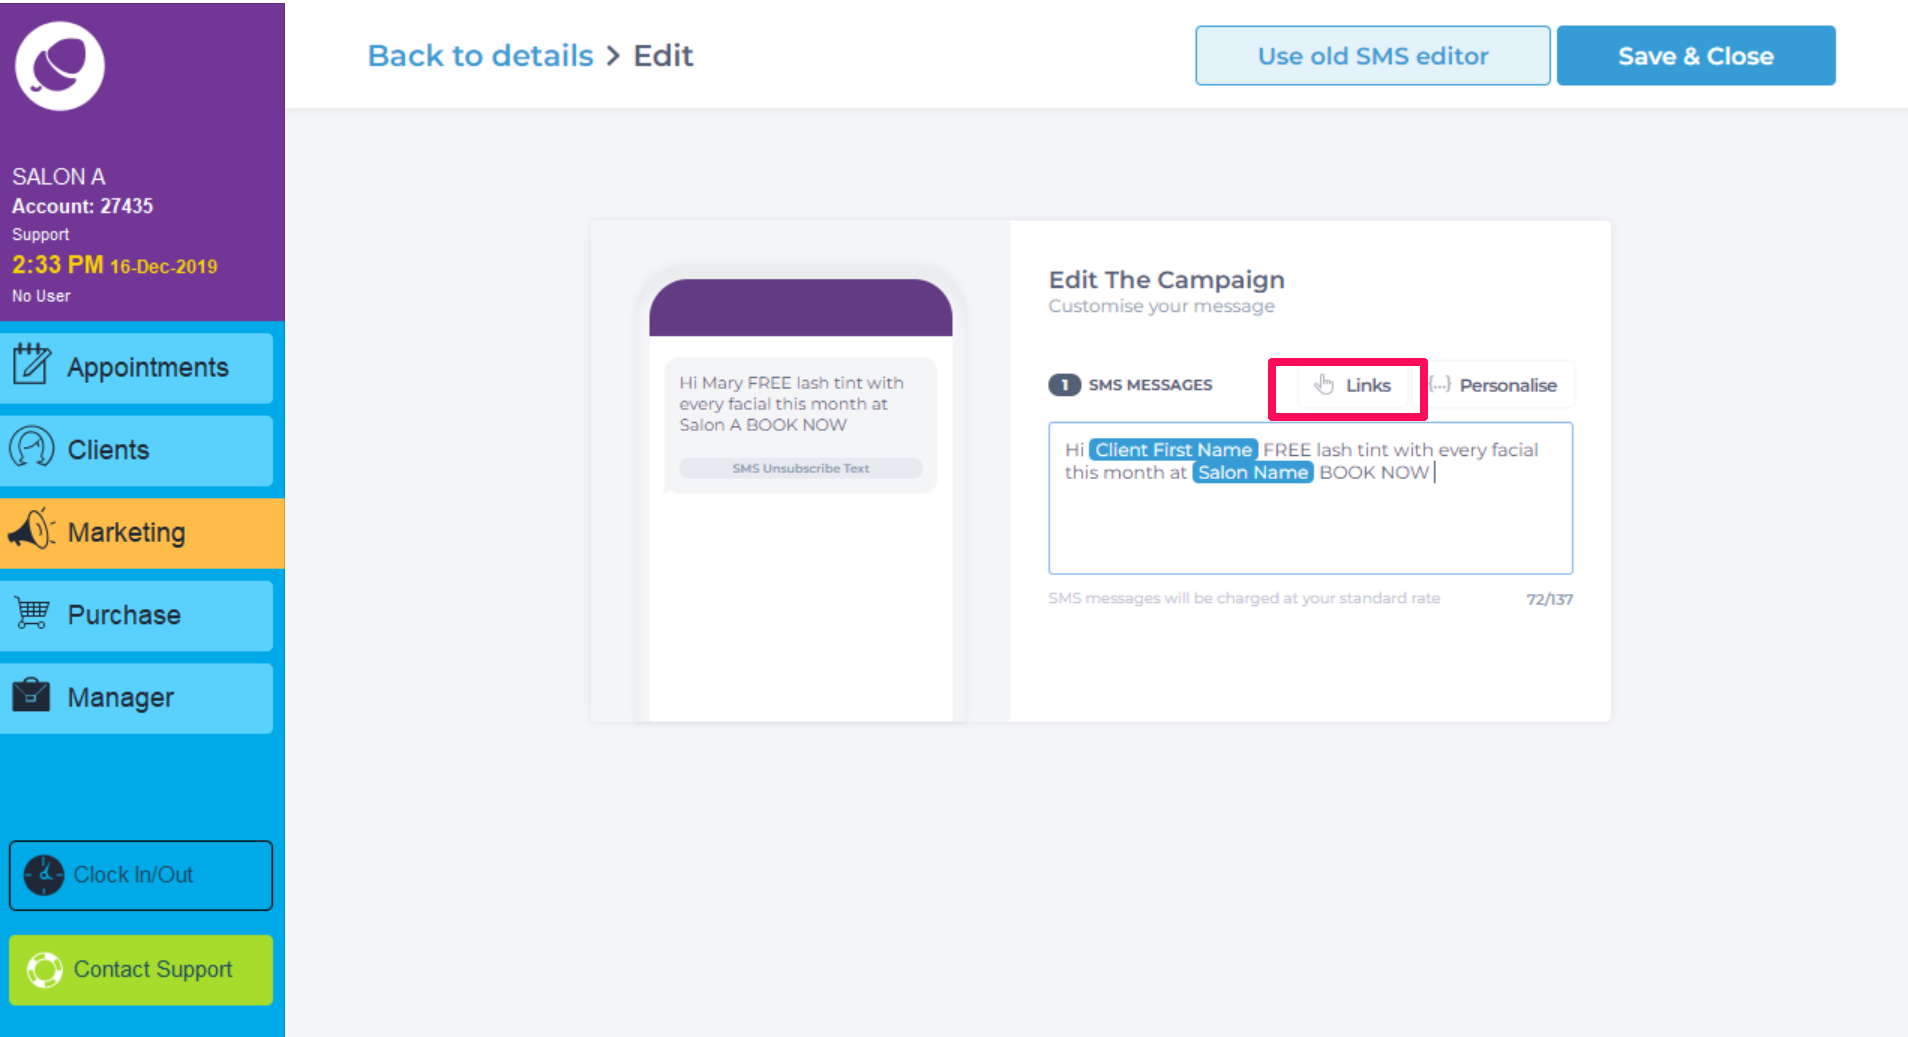Click the Contact Support lifebuoy icon

coord(45,970)
